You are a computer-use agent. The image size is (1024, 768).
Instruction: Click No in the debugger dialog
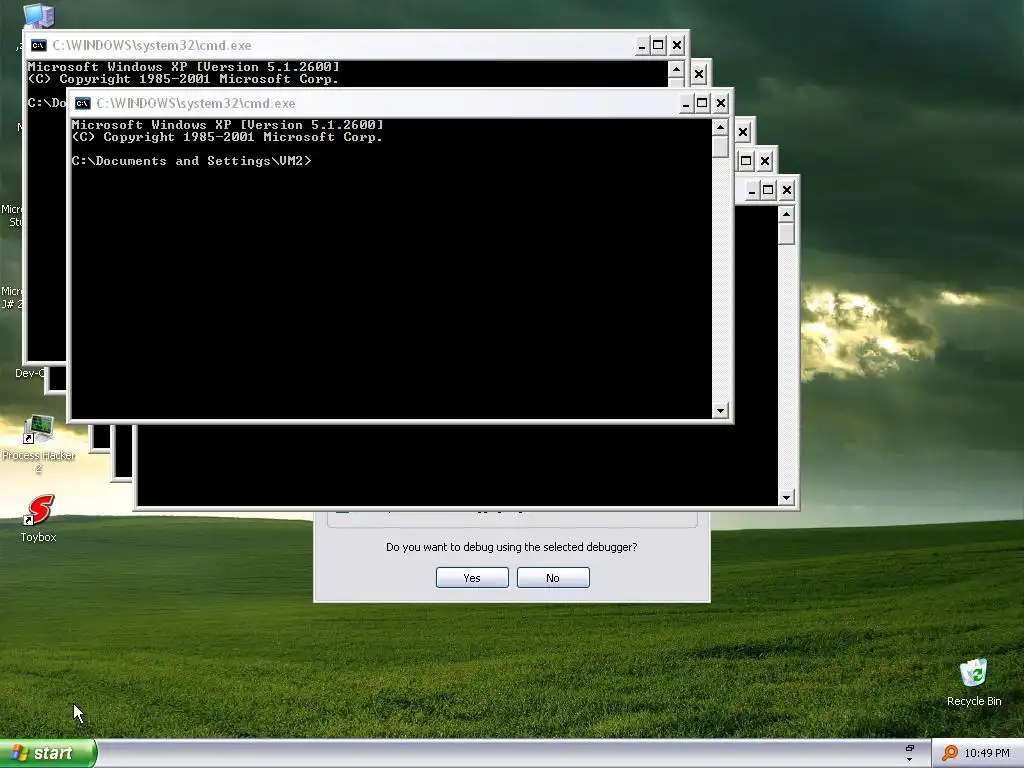click(x=553, y=578)
